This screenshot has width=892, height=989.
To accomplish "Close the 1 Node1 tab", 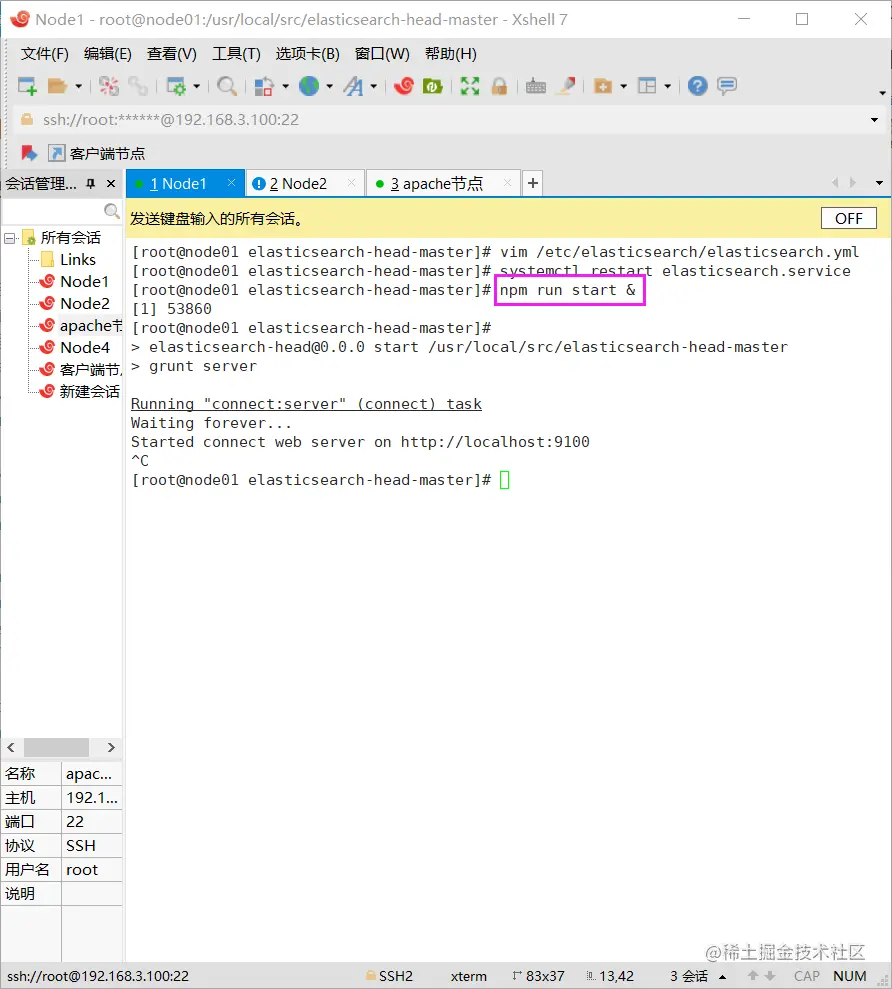I will pyautogui.click(x=232, y=183).
